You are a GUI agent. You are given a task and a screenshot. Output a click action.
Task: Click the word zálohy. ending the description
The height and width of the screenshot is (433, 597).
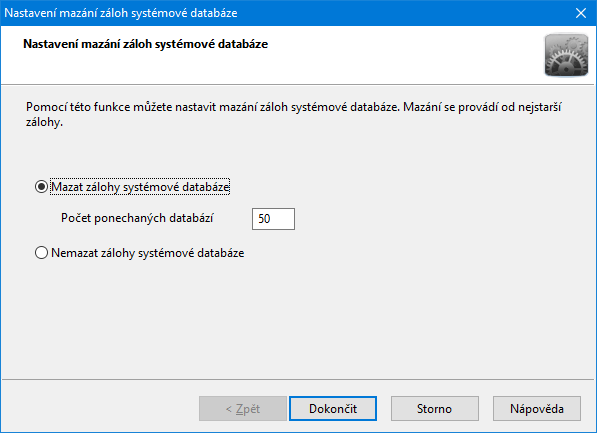[44, 122]
